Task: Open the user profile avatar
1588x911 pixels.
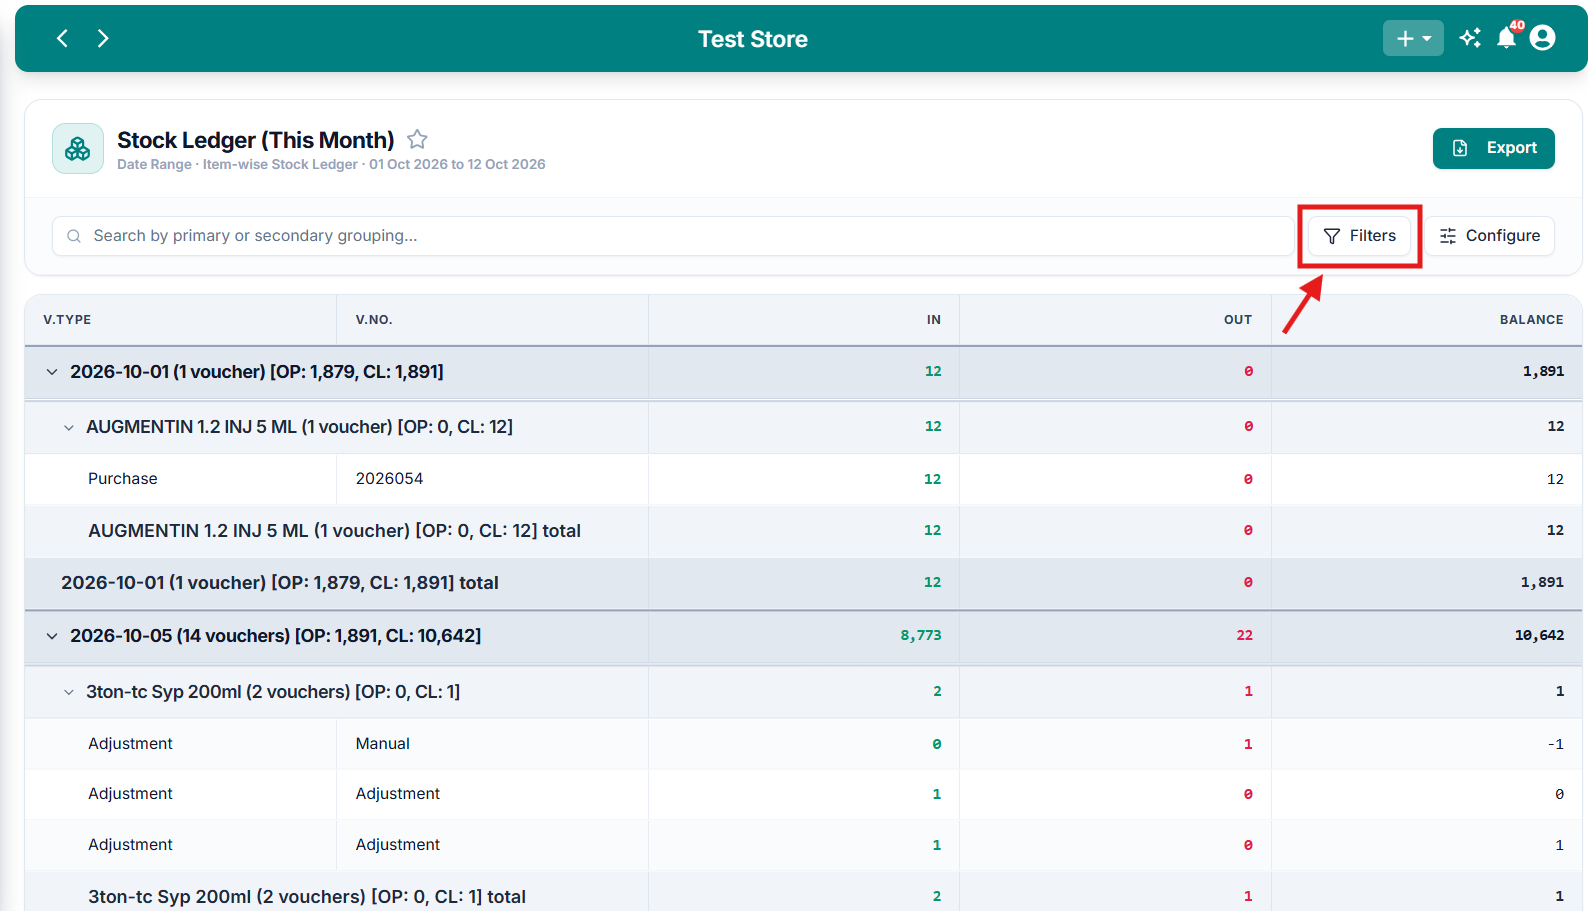Action: [1543, 38]
